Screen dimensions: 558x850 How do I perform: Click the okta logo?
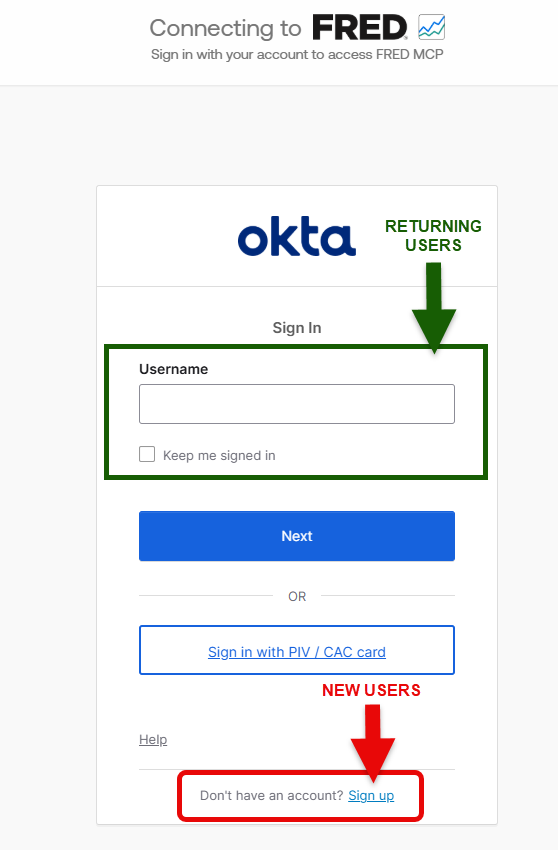pyautogui.click(x=297, y=236)
